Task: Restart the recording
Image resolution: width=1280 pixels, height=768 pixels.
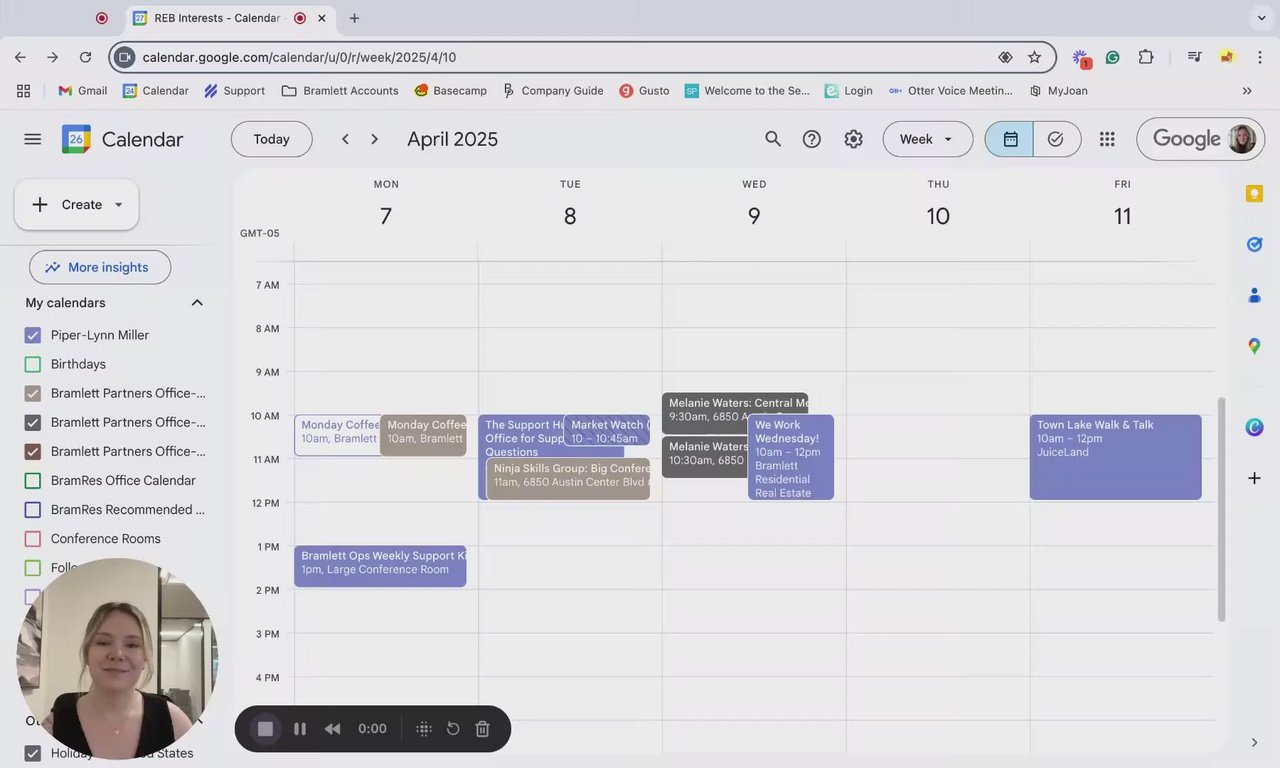Action: tap(453, 729)
